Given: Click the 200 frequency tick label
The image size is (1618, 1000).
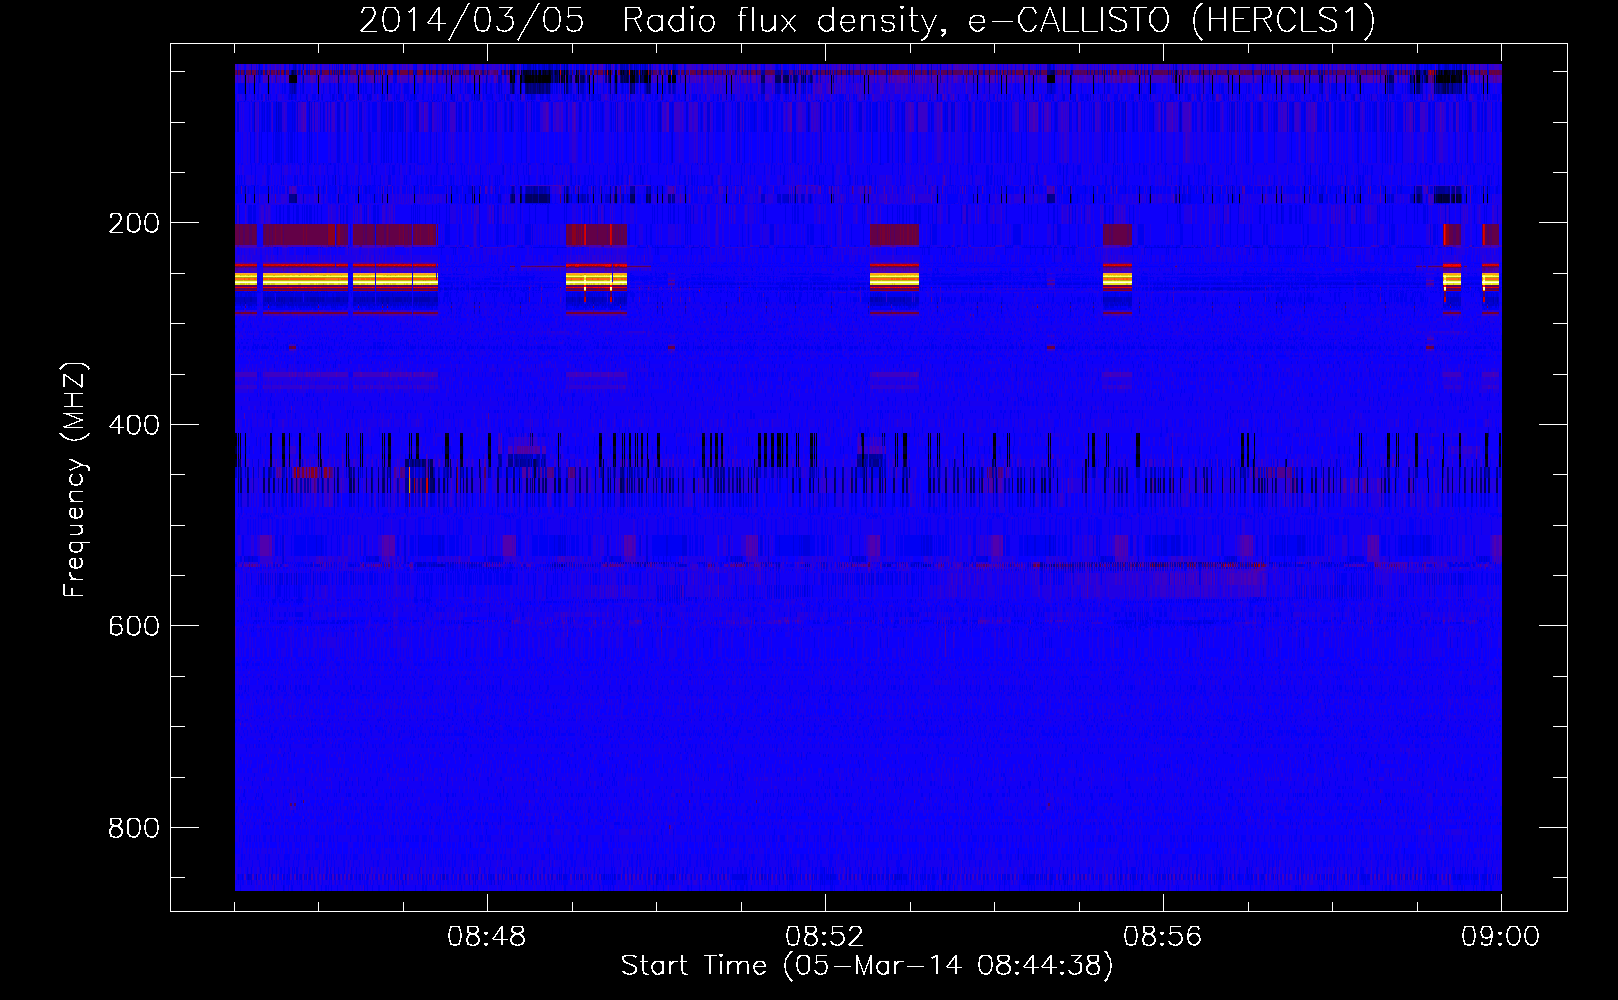Looking at the screenshot, I should [134, 223].
